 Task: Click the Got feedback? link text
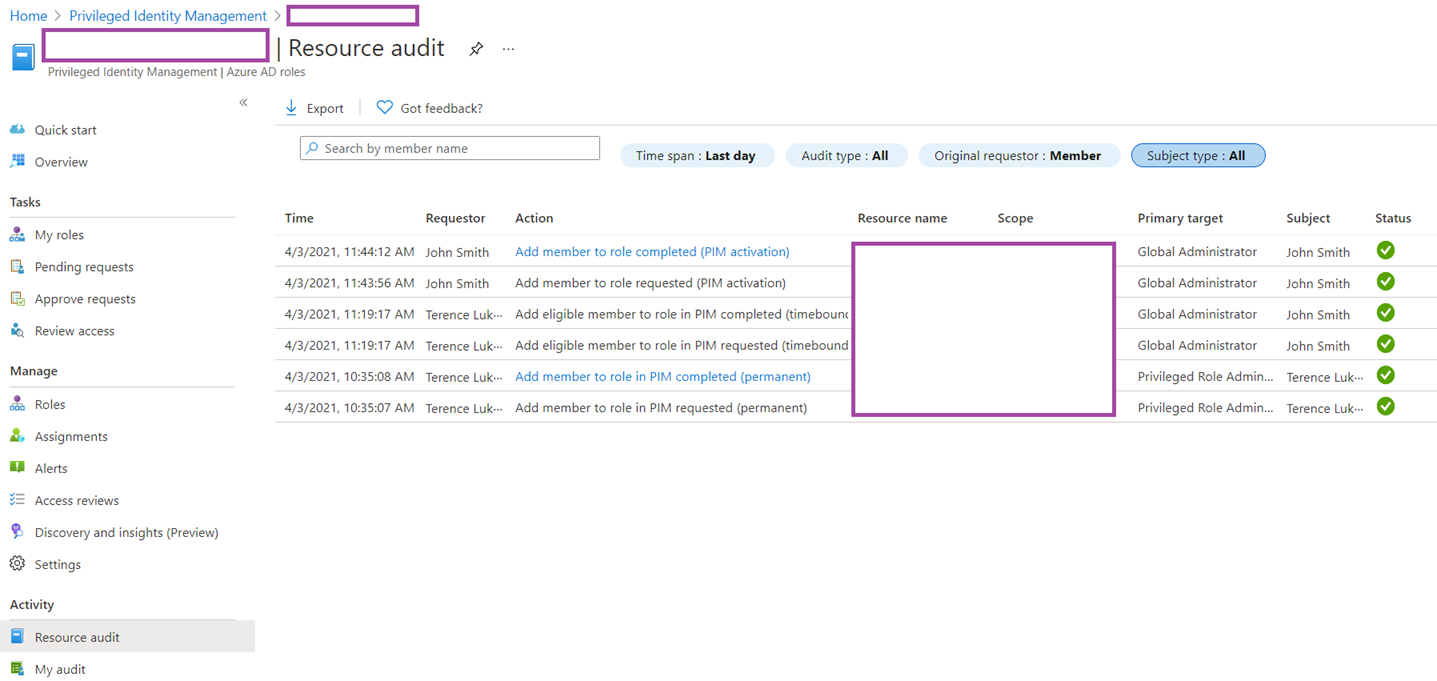pos(441,108)
